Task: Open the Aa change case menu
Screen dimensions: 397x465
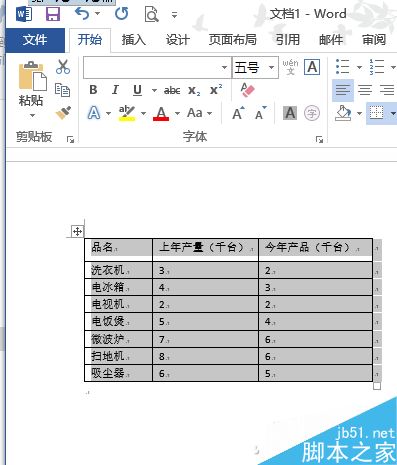Action: (x=199, y=113)
